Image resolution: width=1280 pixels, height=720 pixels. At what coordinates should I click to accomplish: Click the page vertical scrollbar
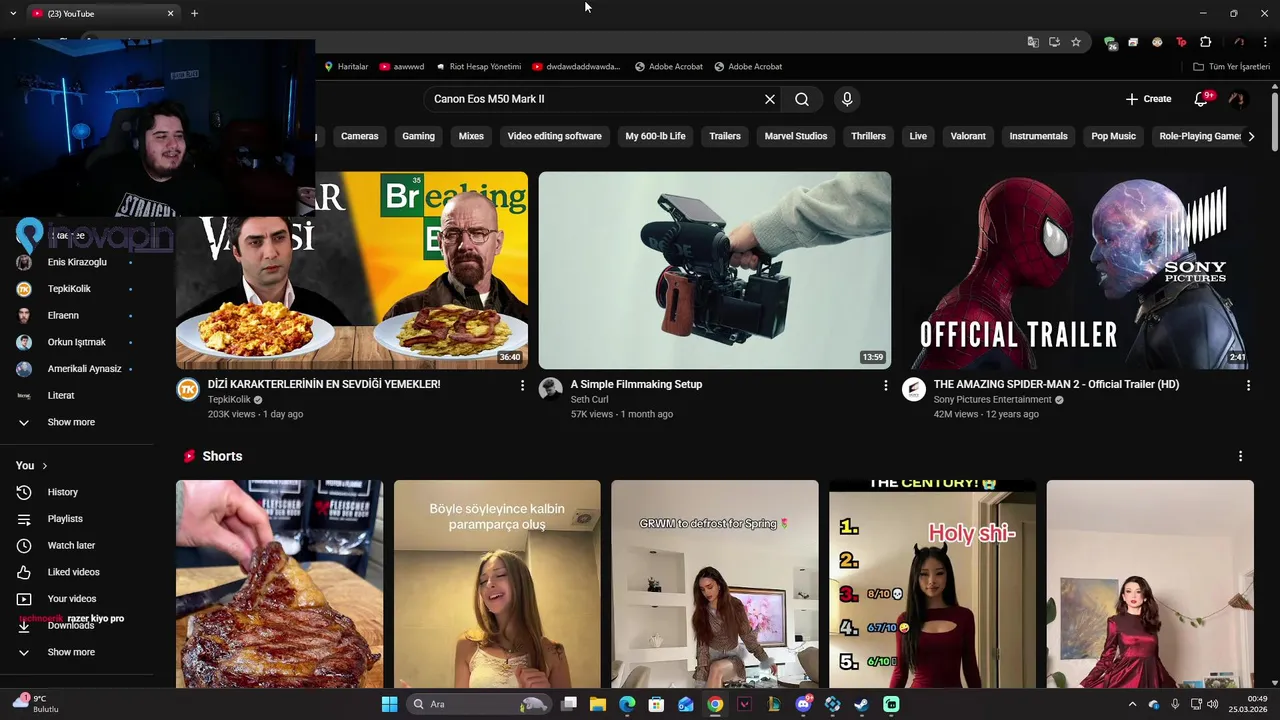tap(1274, 120)
